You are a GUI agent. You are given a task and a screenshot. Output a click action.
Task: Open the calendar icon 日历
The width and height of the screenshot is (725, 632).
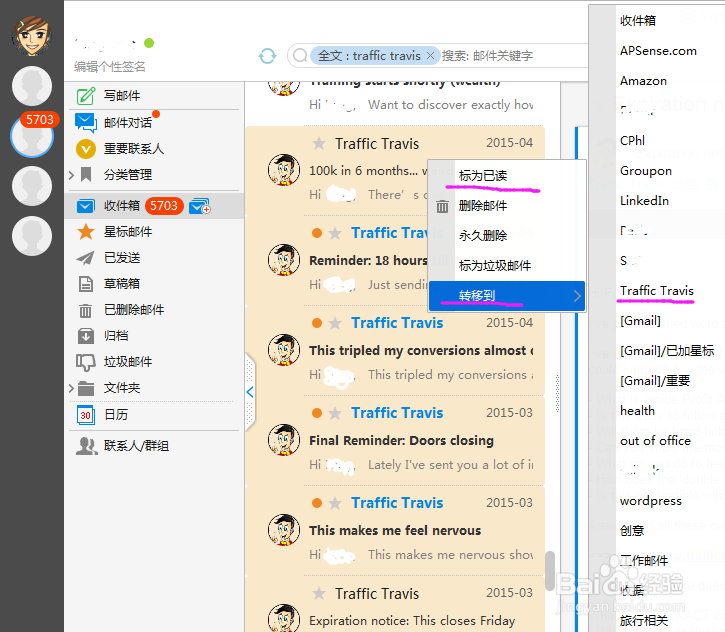coord(86,415)
